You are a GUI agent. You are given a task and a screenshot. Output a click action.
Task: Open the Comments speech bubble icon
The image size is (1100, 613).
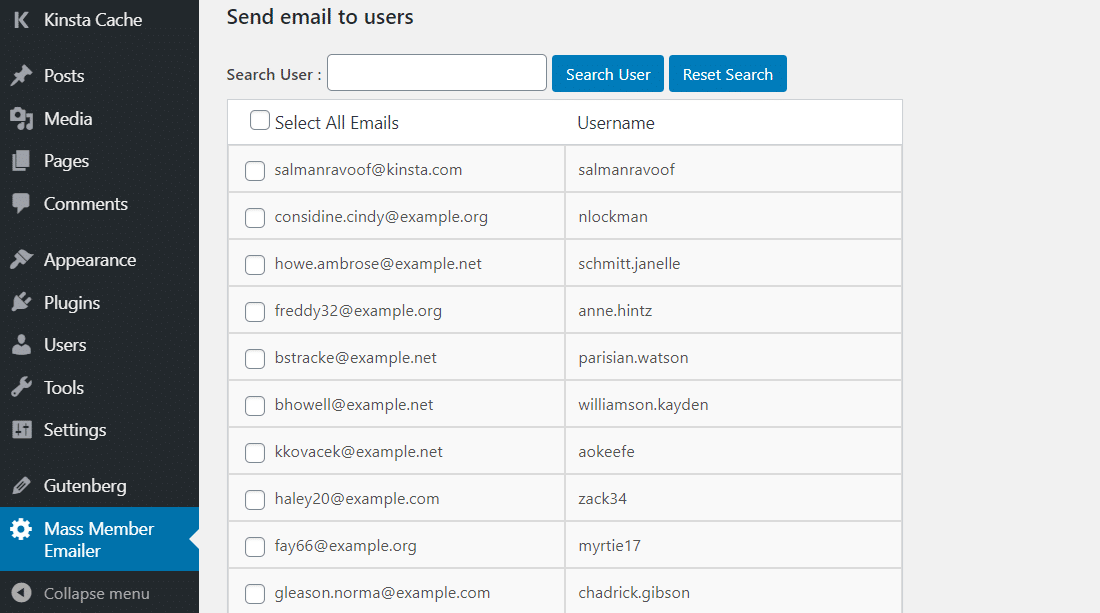[x=23, y=203]
